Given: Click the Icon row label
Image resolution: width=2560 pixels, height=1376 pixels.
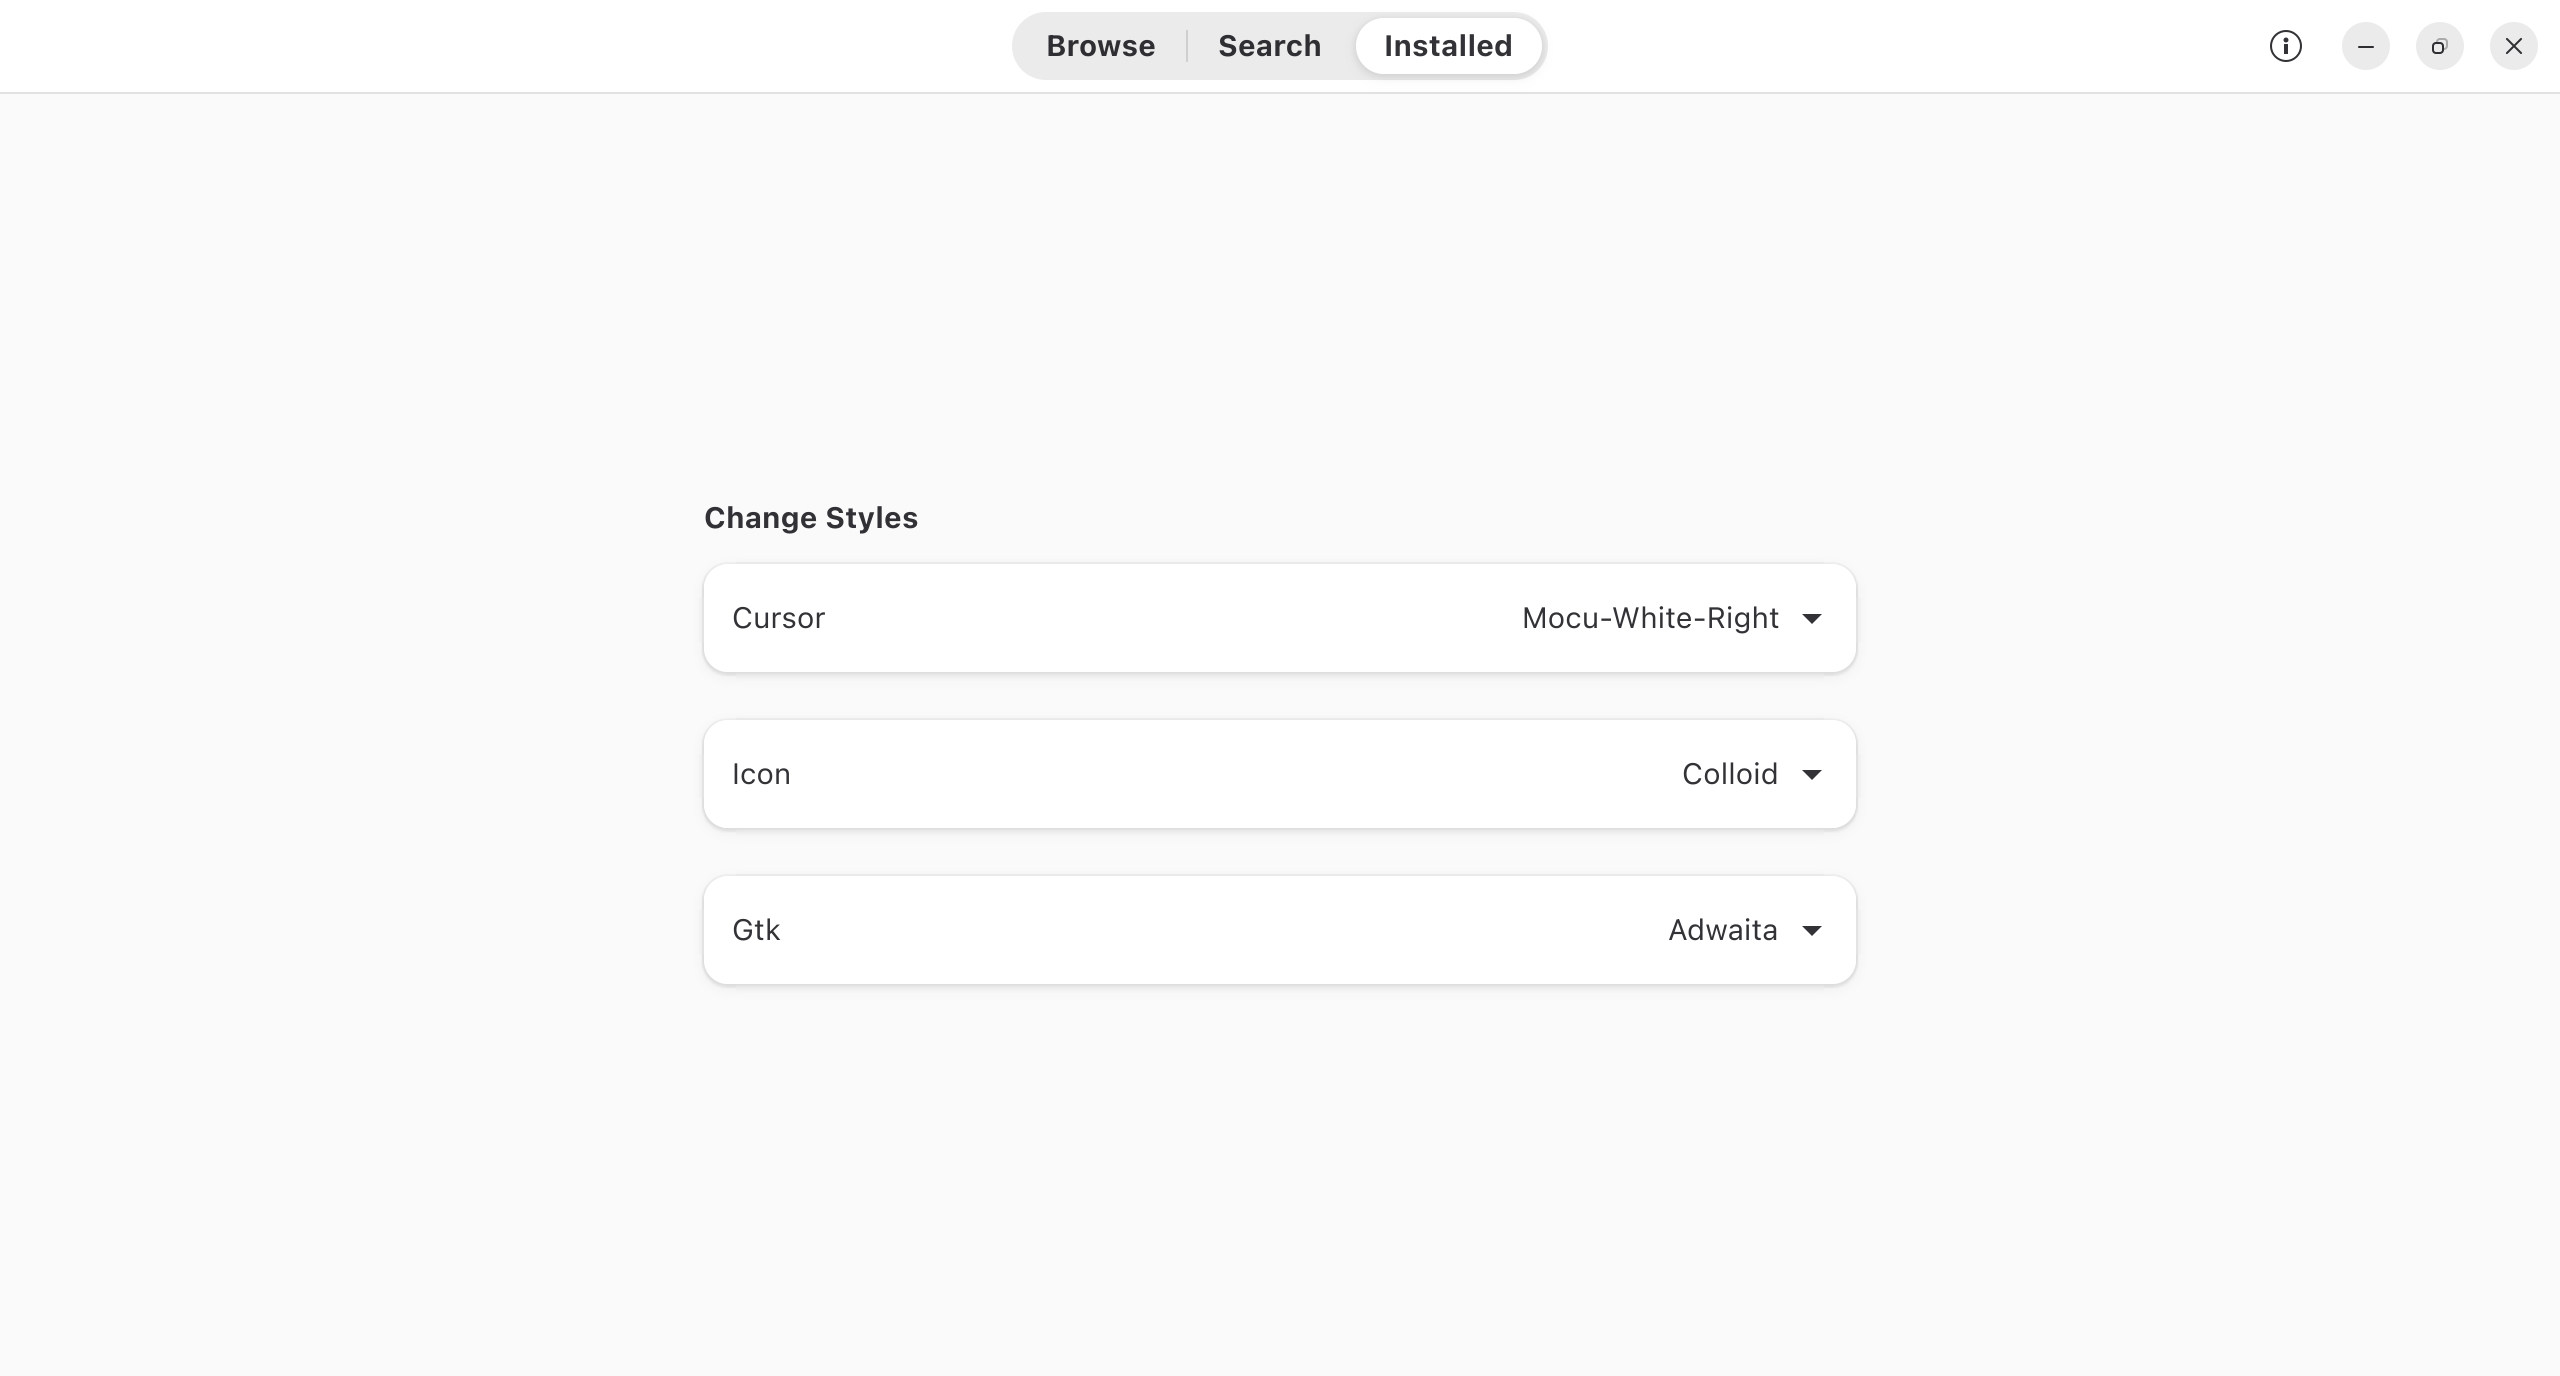Looking at the screenshot, I should coord(761,774).
